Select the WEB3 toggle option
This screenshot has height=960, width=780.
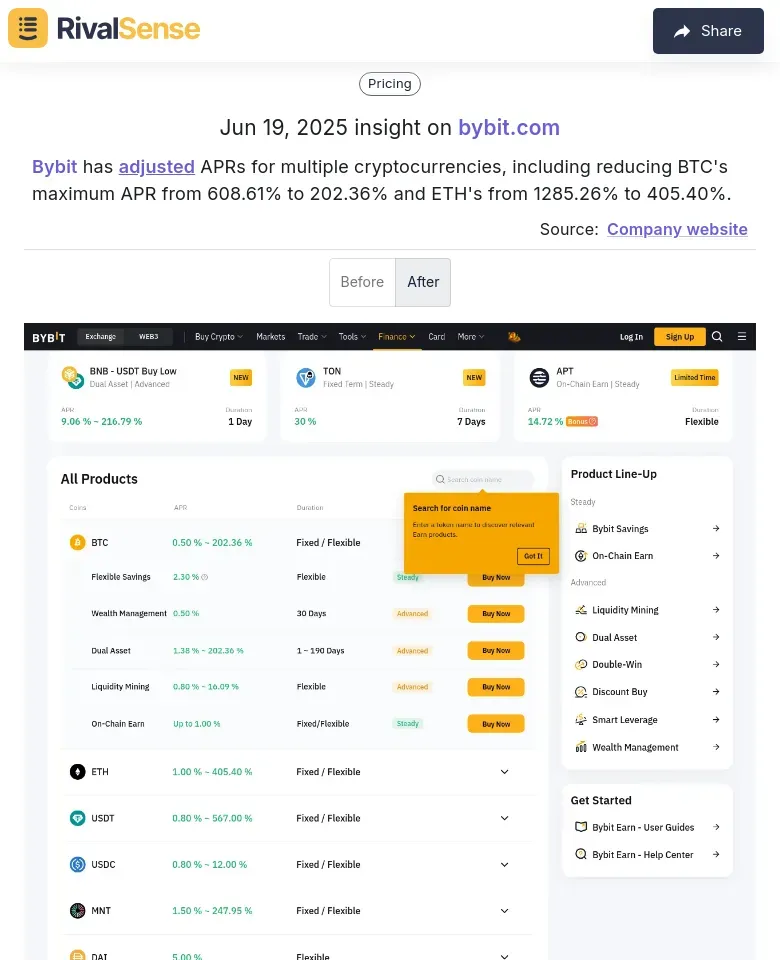coord(148,337)
